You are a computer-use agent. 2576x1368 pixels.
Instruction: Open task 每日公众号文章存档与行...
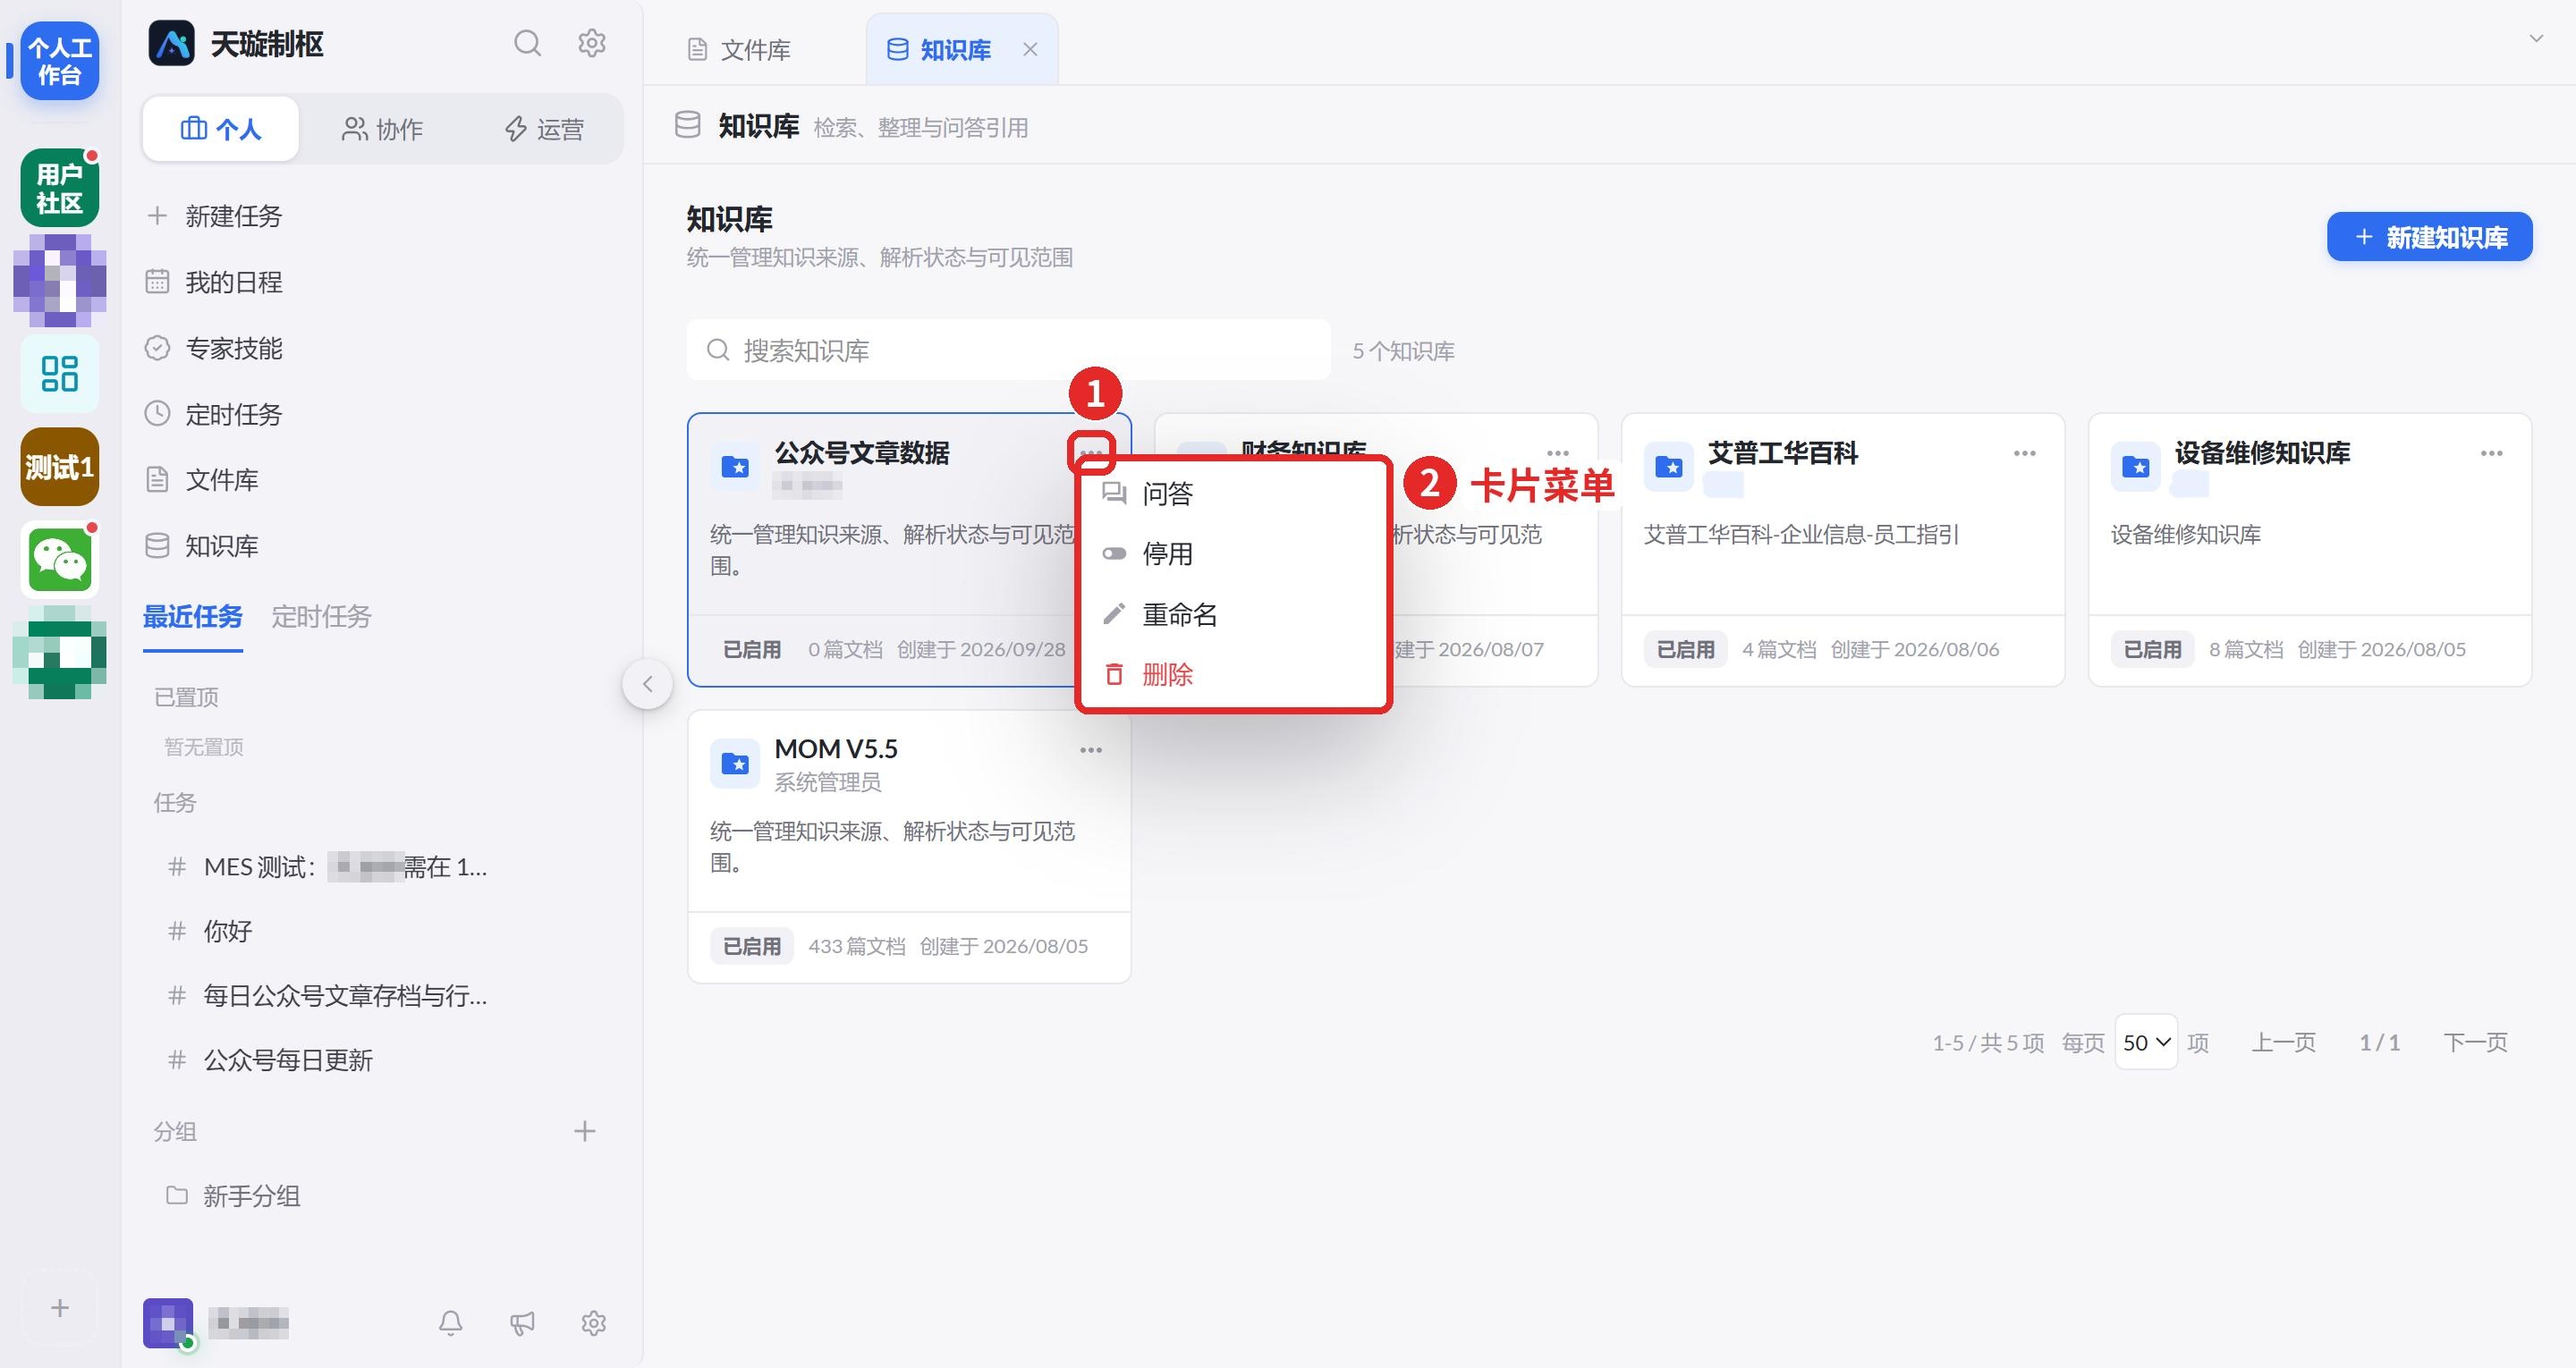coord(345,995)
